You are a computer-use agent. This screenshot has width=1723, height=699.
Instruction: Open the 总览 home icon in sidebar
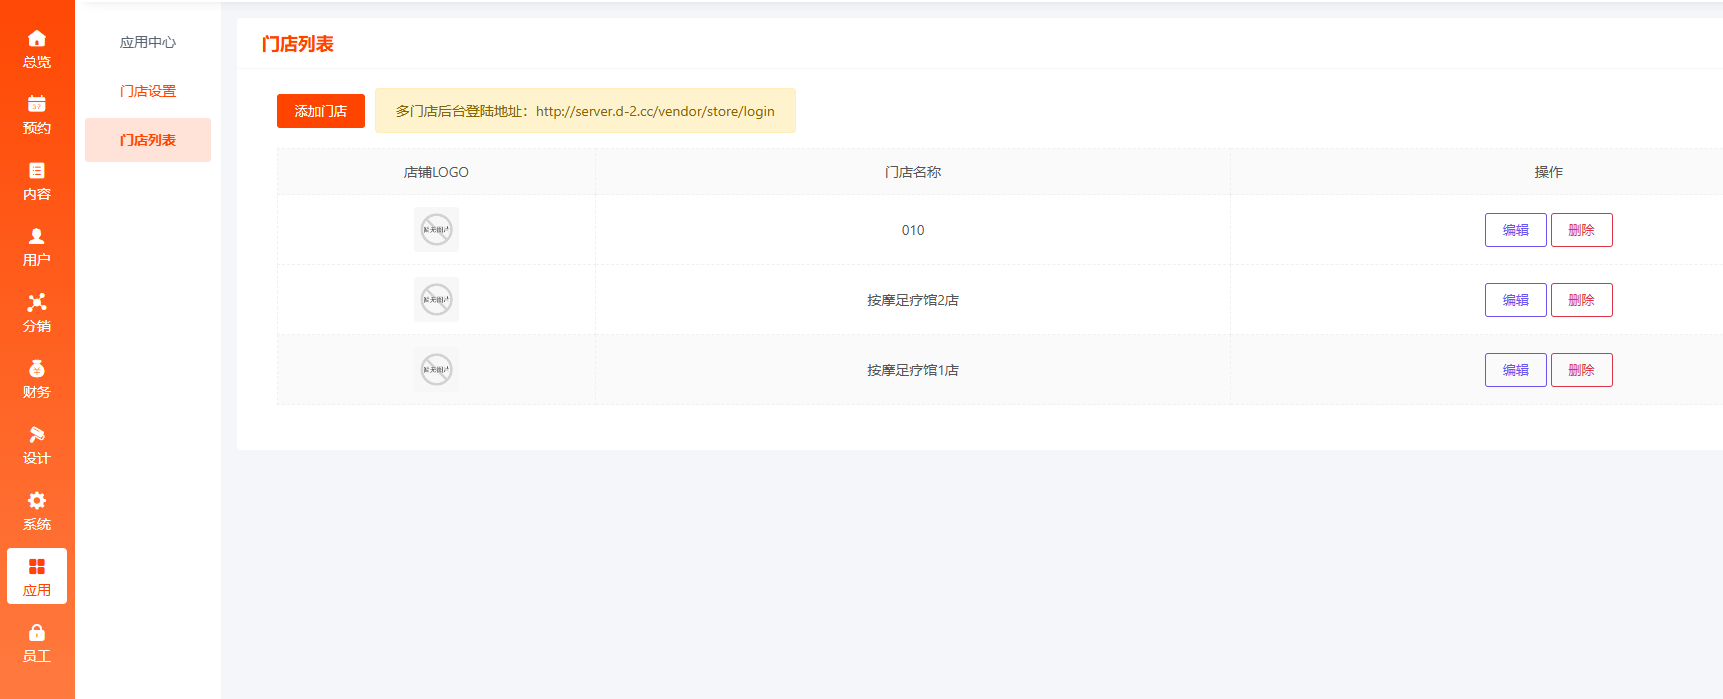pyautogui.click(x=37, y=39)
